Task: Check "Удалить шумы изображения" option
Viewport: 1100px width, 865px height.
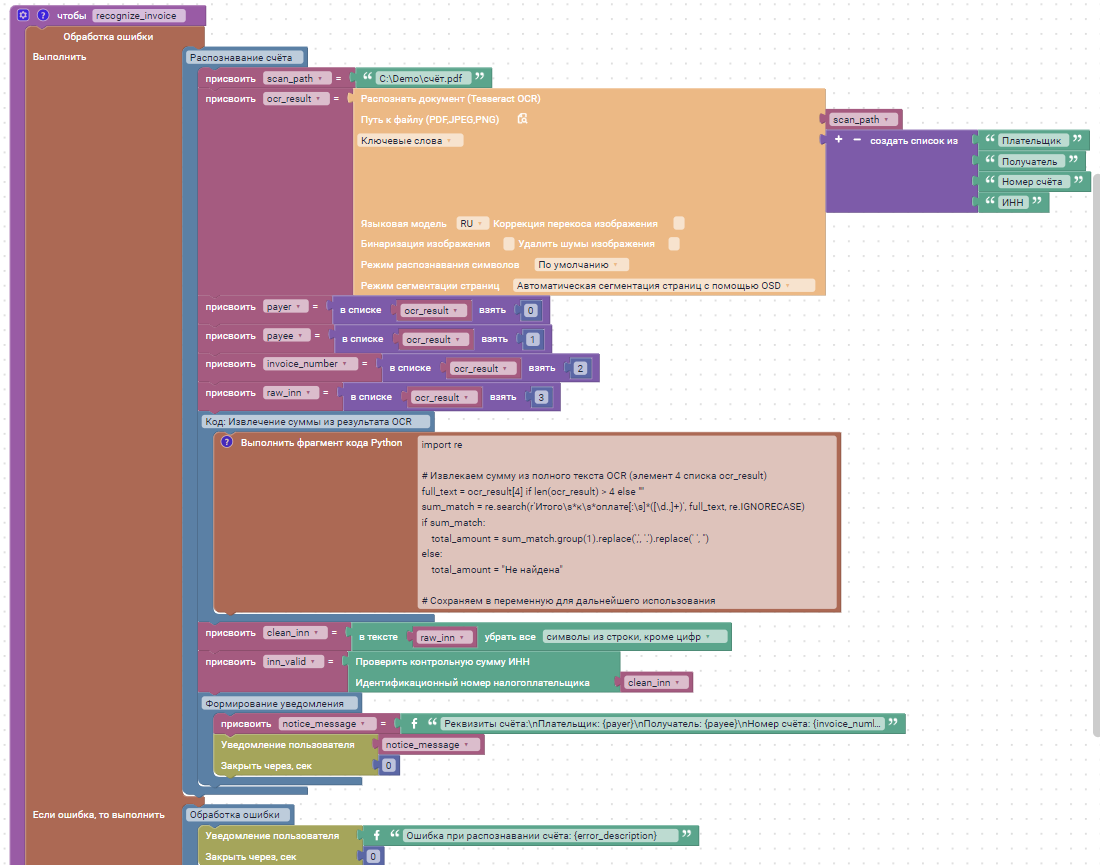Action: point(674,243)
